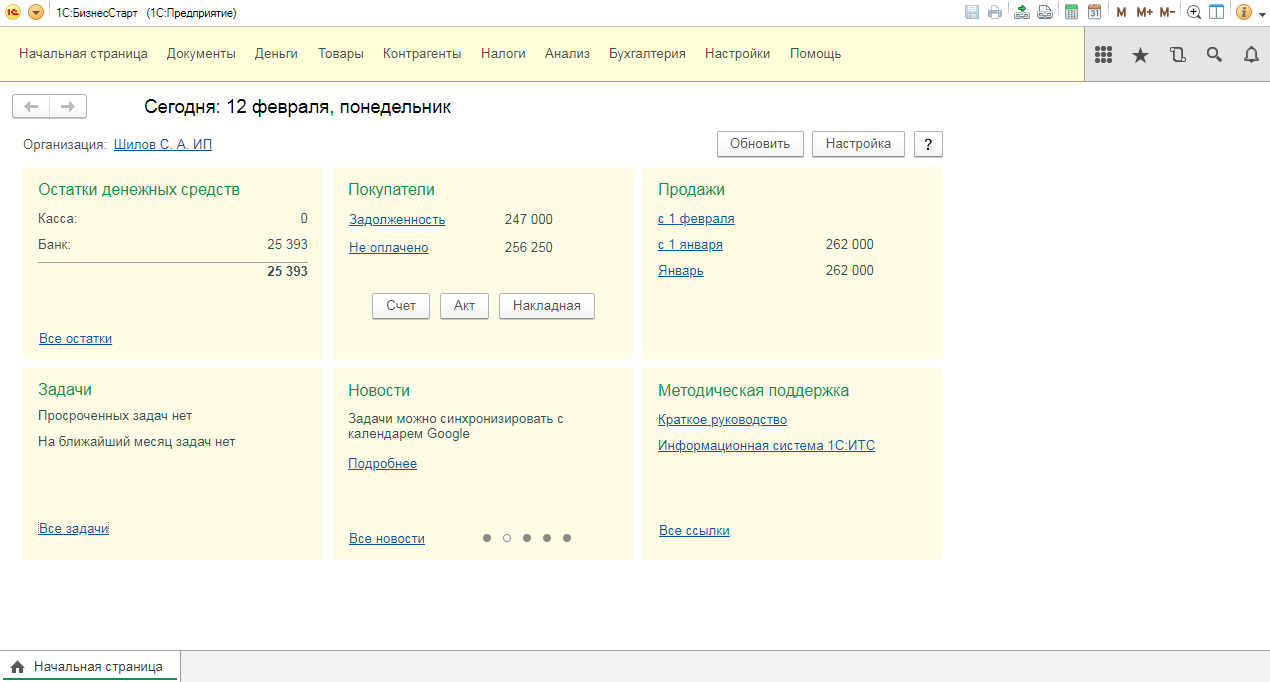Select the last news pagination dot

[x=567, y=538]
